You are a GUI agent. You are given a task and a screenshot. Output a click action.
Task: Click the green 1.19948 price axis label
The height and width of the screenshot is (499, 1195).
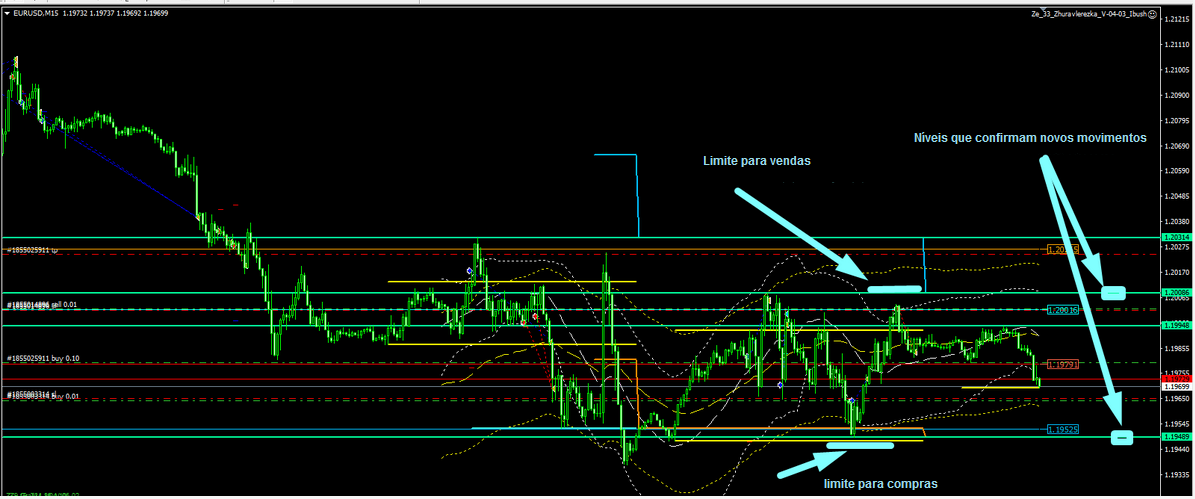(1176, 325)
